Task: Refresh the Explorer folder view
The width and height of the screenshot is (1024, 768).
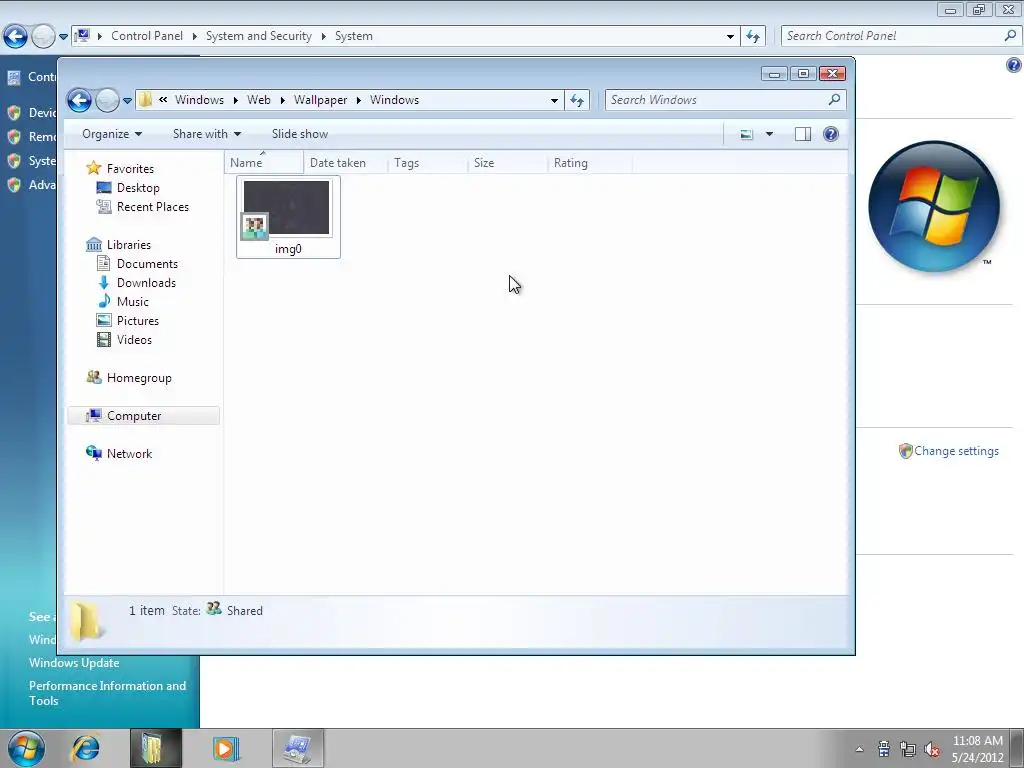Action: (577, 100)
